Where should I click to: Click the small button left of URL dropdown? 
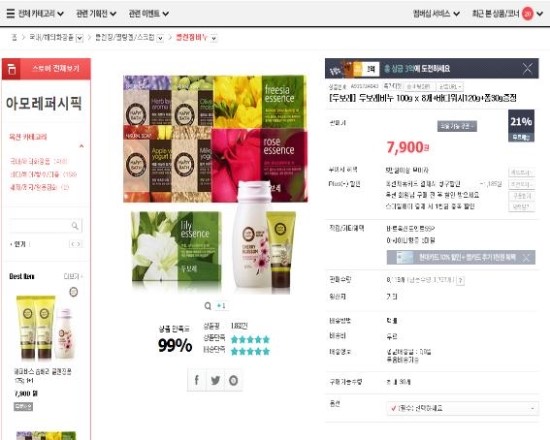[x=420, y=86]
